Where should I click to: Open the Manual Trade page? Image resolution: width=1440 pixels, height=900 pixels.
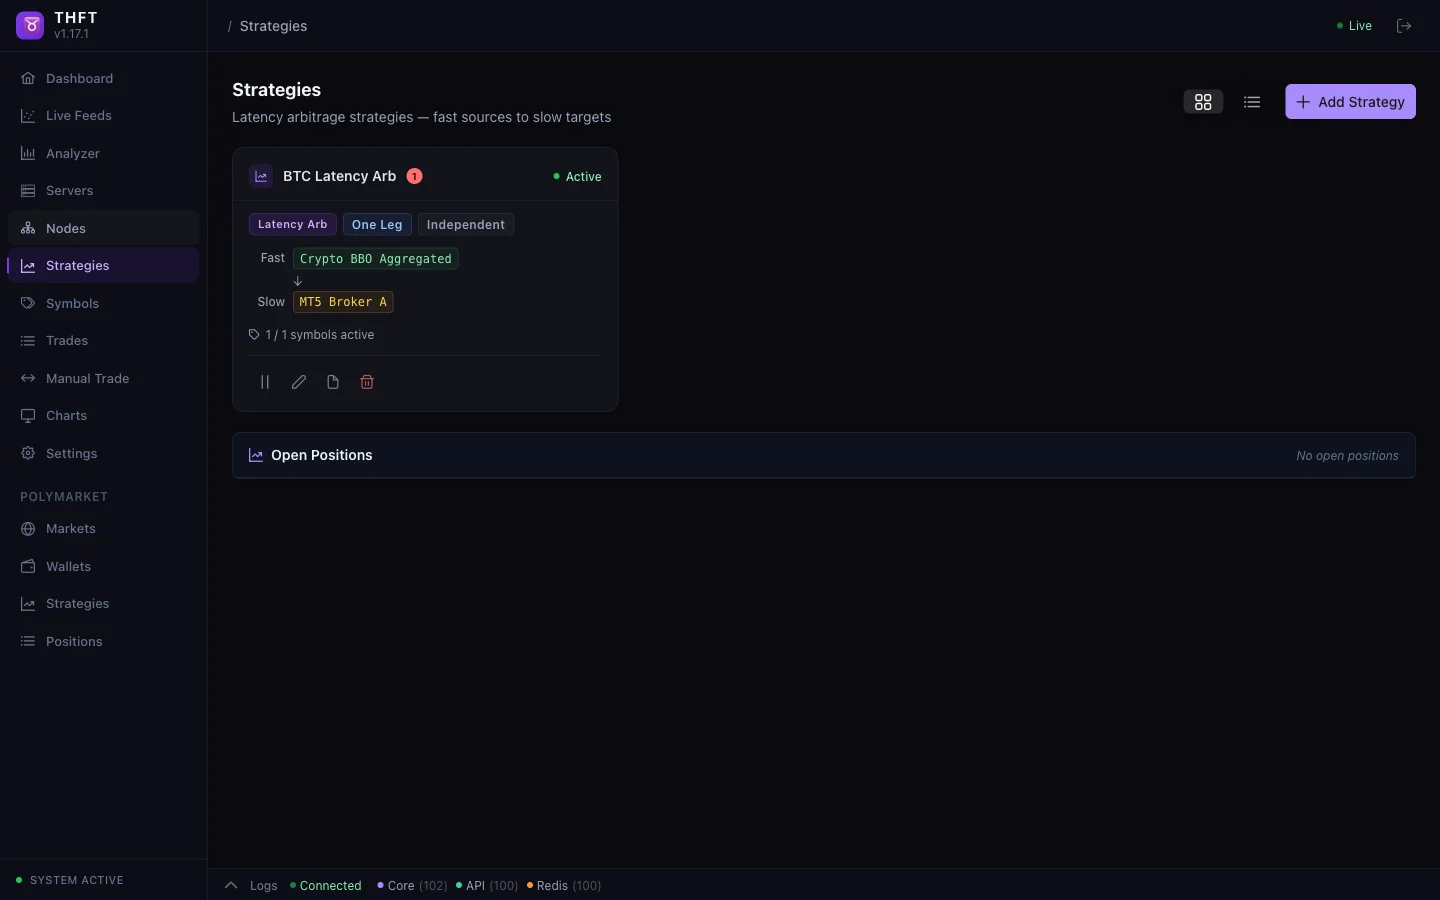point(87,379)
